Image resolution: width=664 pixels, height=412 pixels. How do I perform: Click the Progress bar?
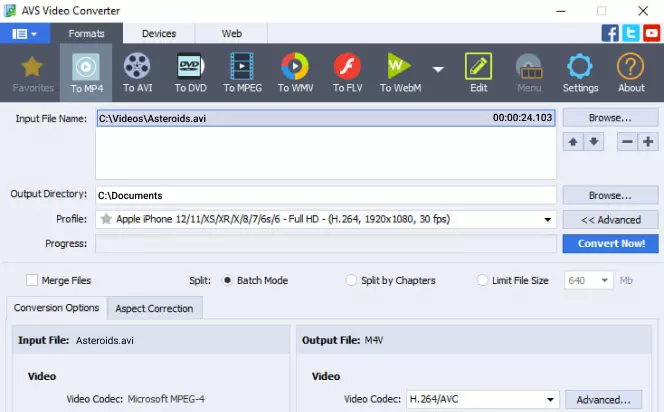click(x=326, y=244)
